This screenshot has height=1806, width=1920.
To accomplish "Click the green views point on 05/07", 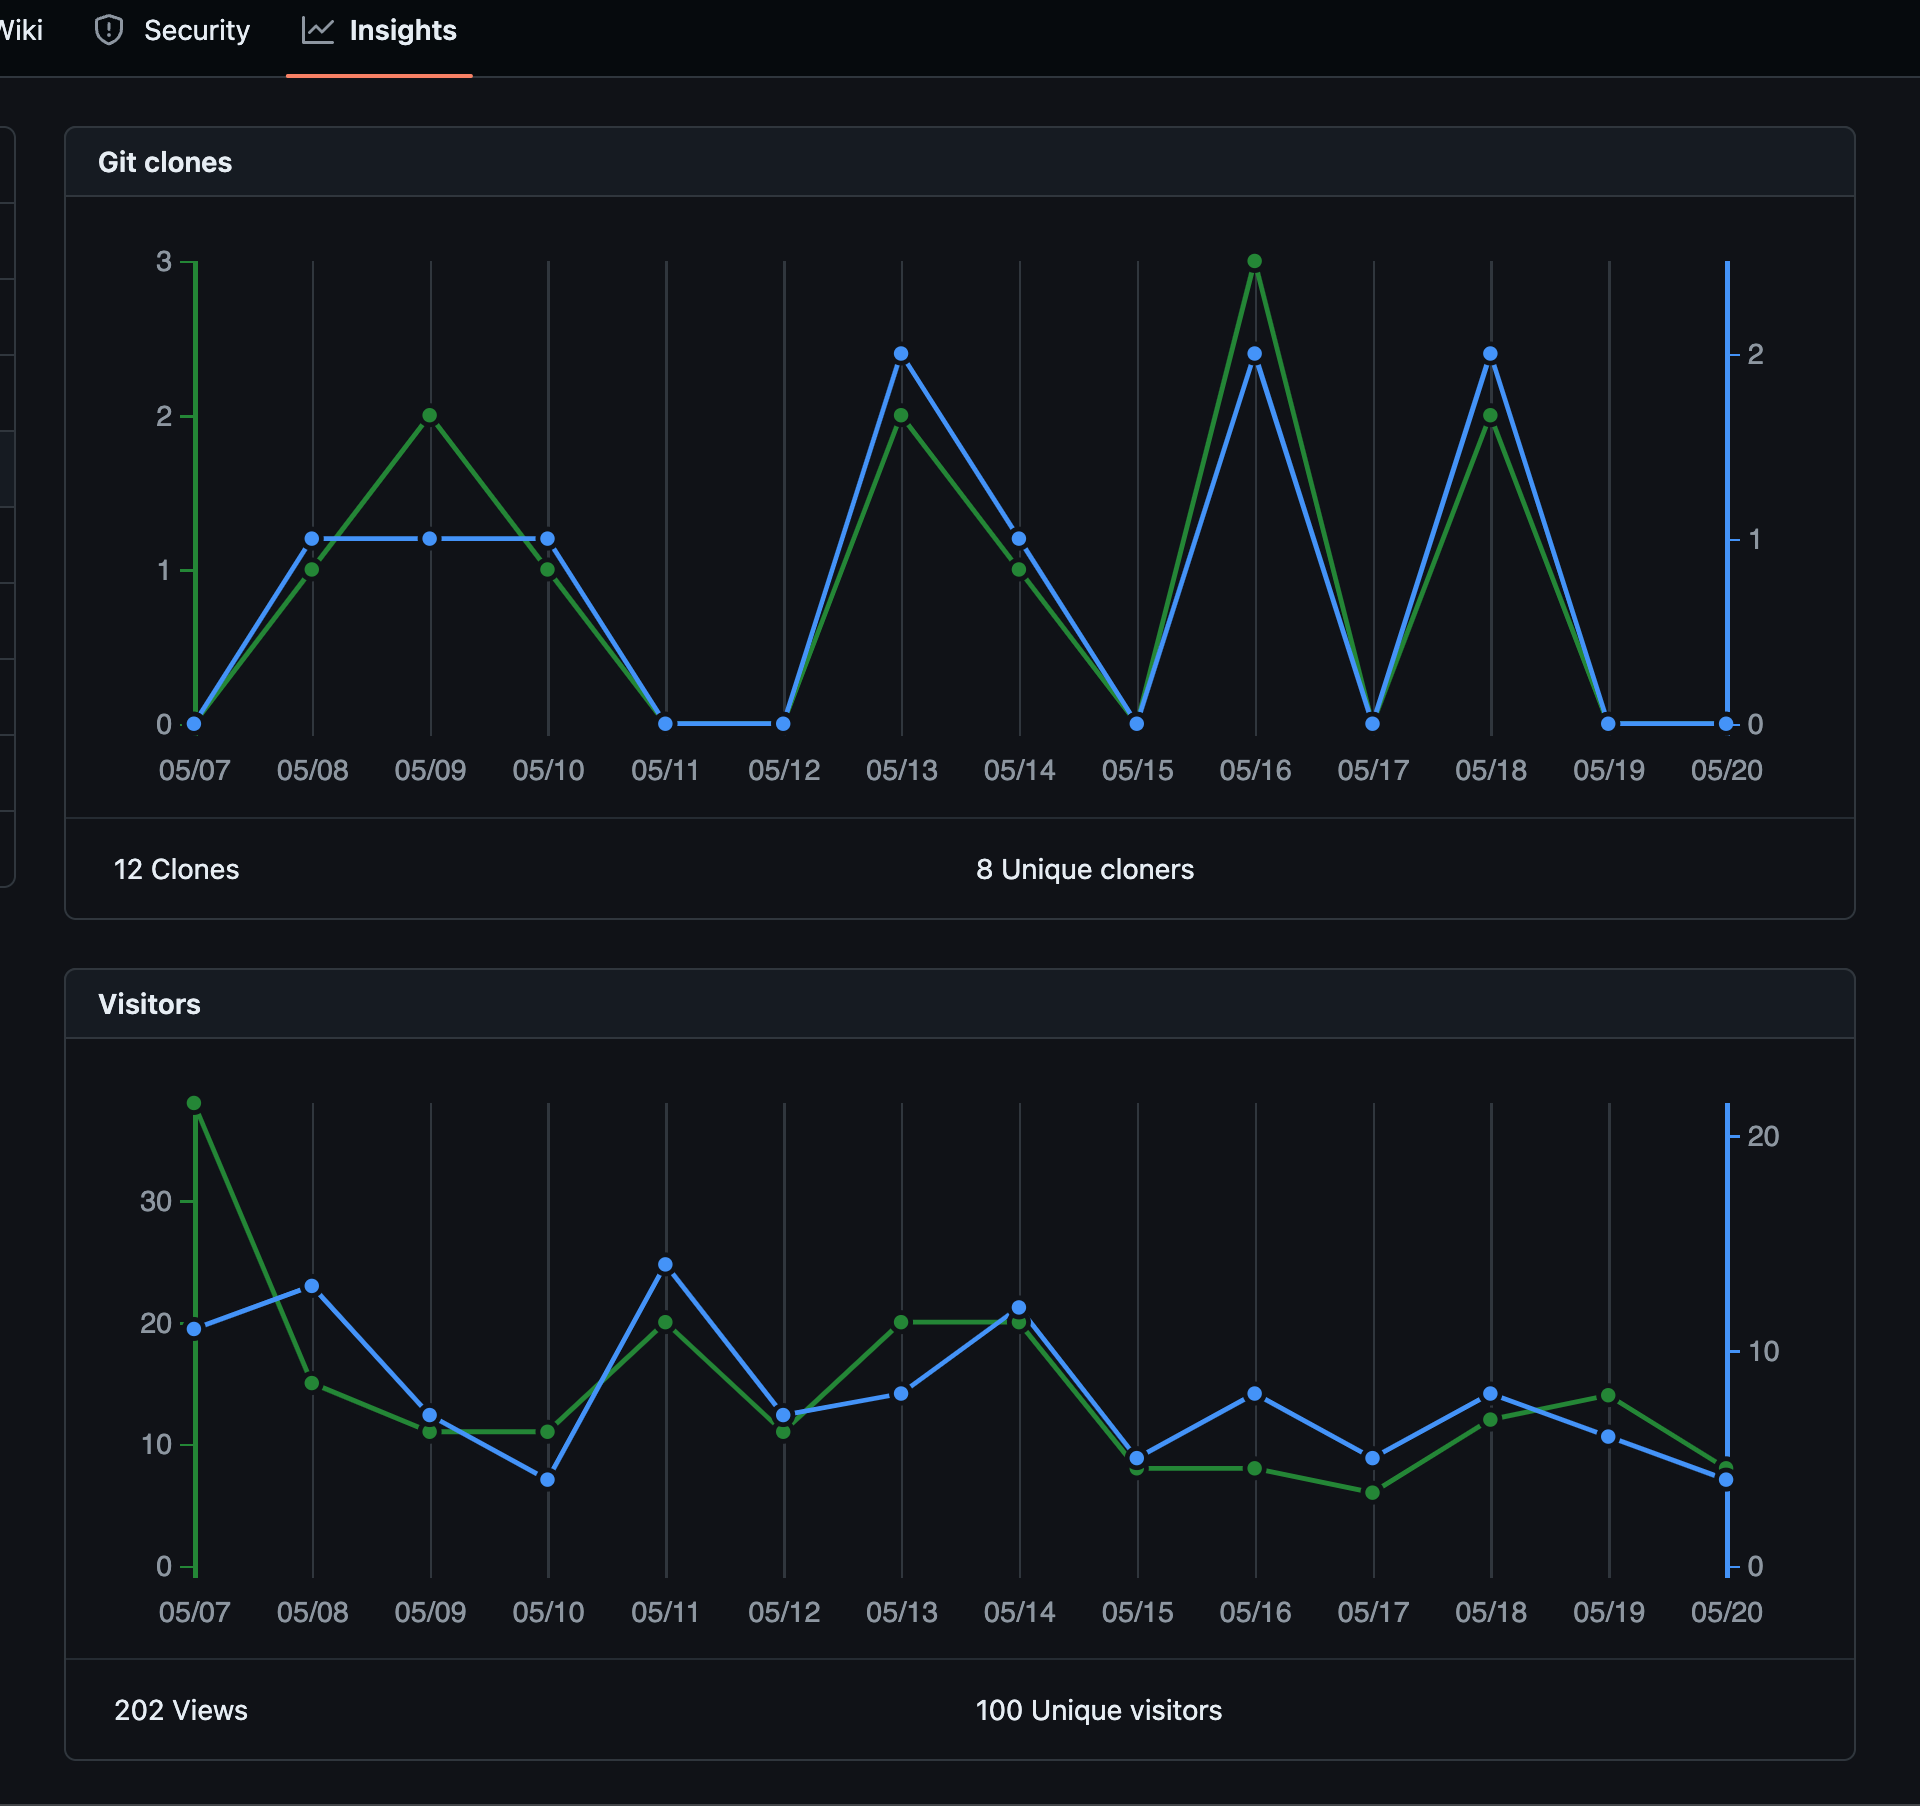I will 195,1103.
